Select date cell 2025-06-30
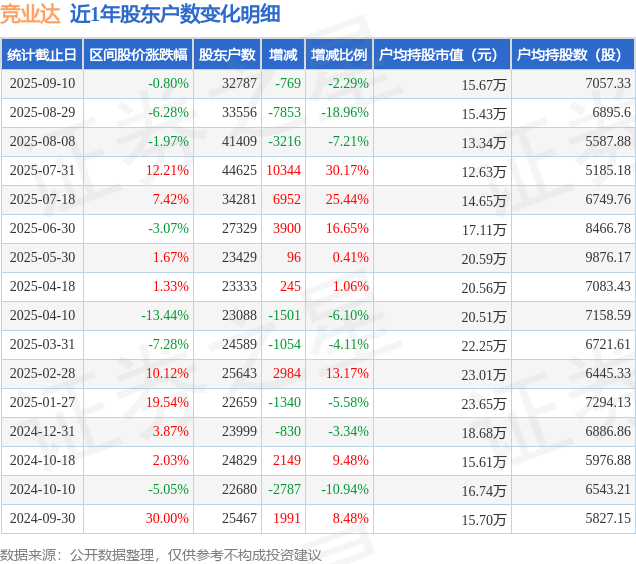Viewport: 636px width, 564px height. (x=43, y=228)
